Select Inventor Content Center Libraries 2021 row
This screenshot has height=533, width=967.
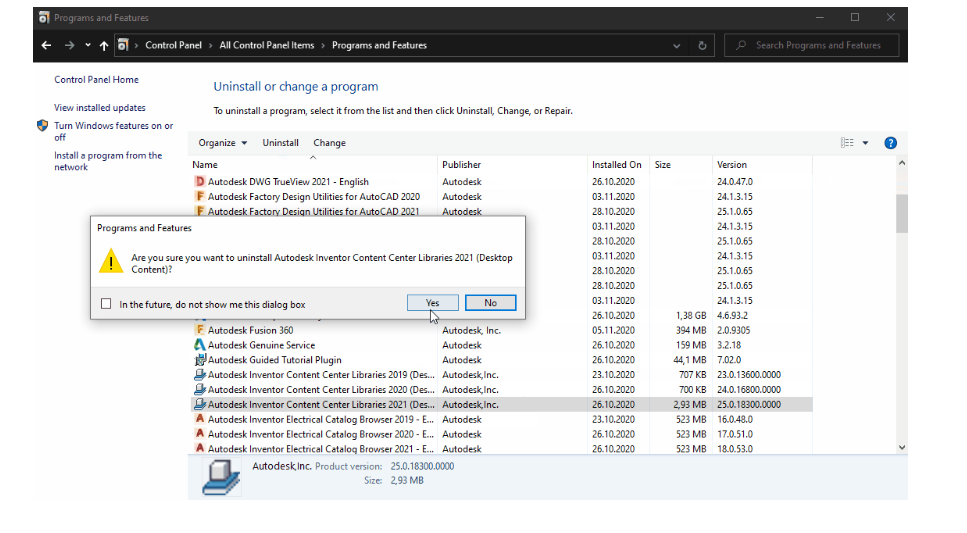pyautogui.click(x=502, y=404)
